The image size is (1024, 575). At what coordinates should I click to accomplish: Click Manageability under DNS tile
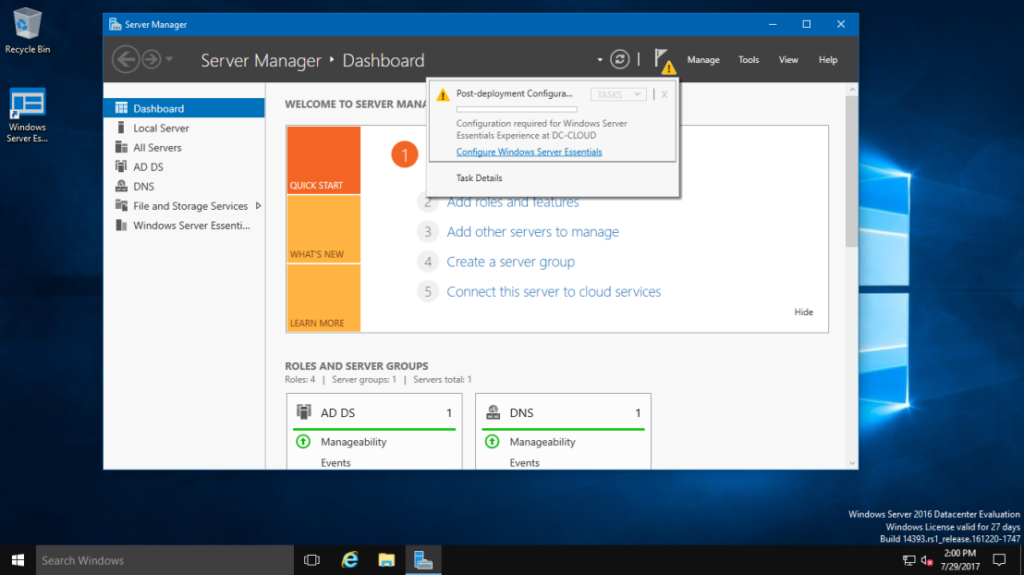click(x=542, y=442)
